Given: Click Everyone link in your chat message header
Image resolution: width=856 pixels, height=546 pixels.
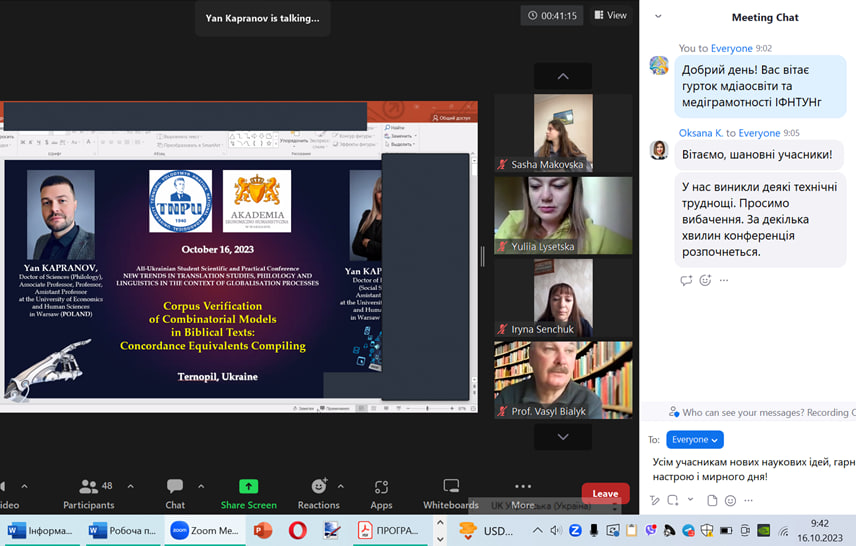Looking at the screenshot, I should click(731, 49).
